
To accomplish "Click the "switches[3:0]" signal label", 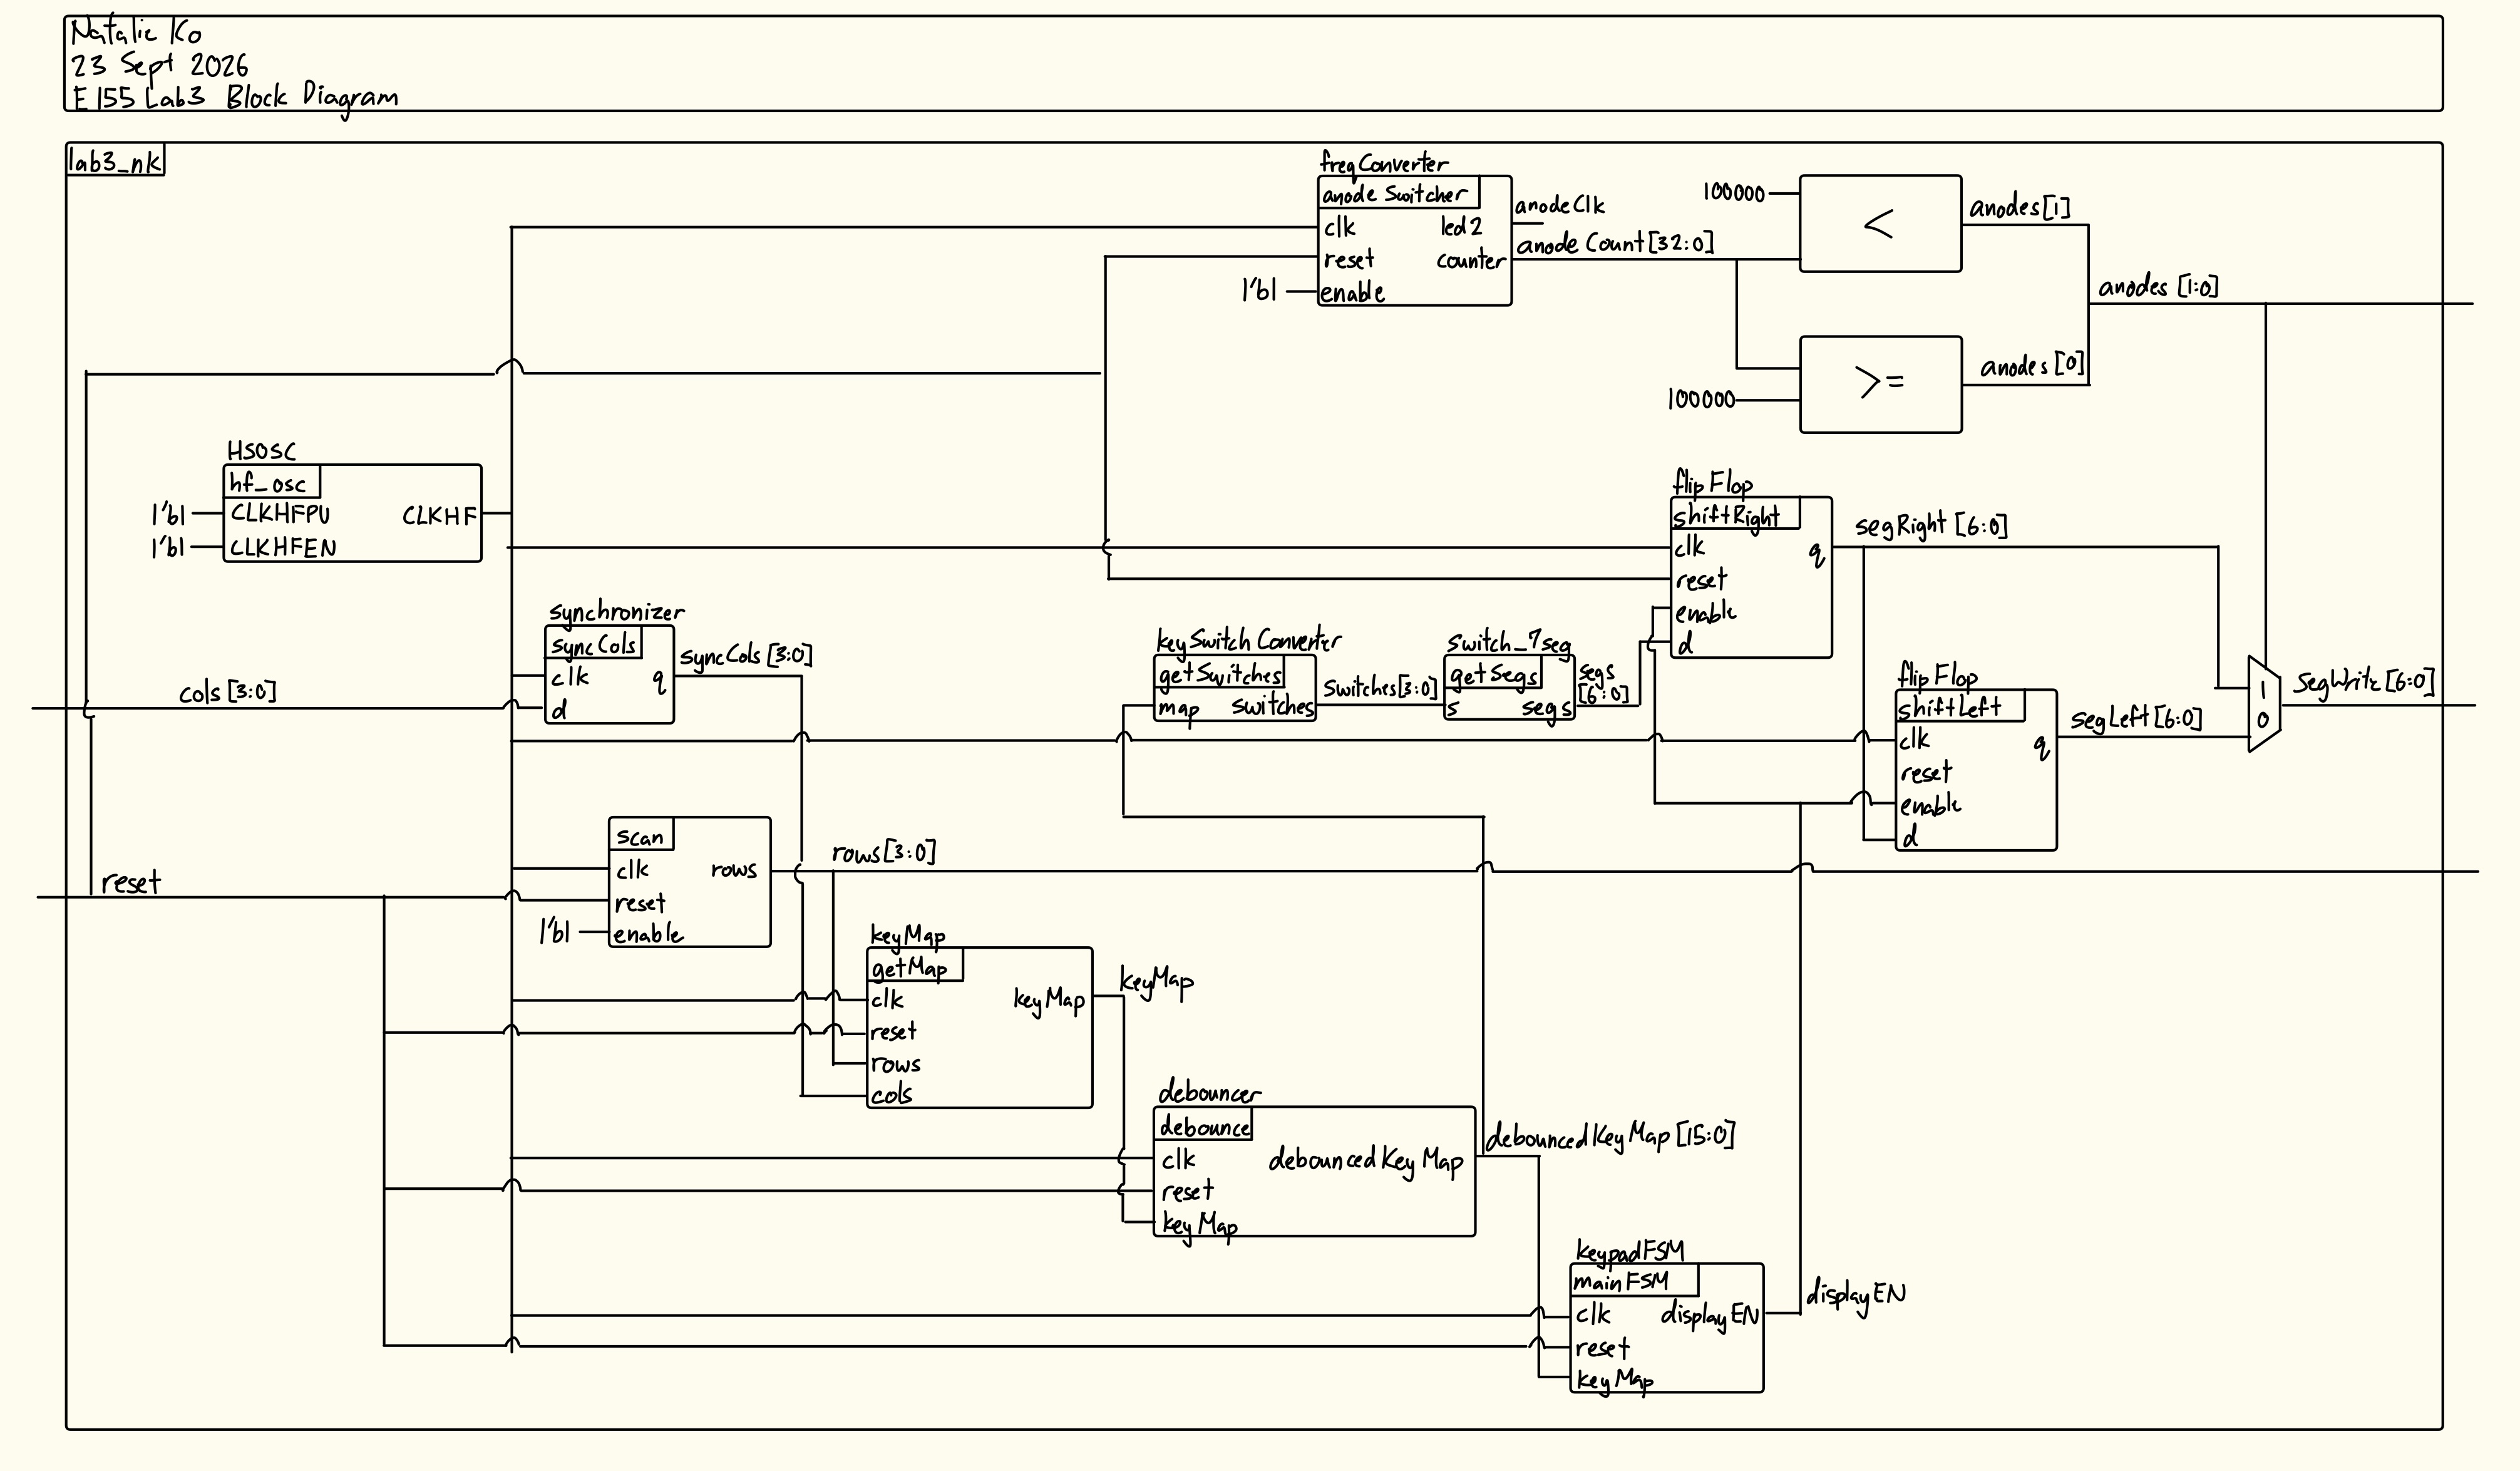I will [x=1380, y=687].
